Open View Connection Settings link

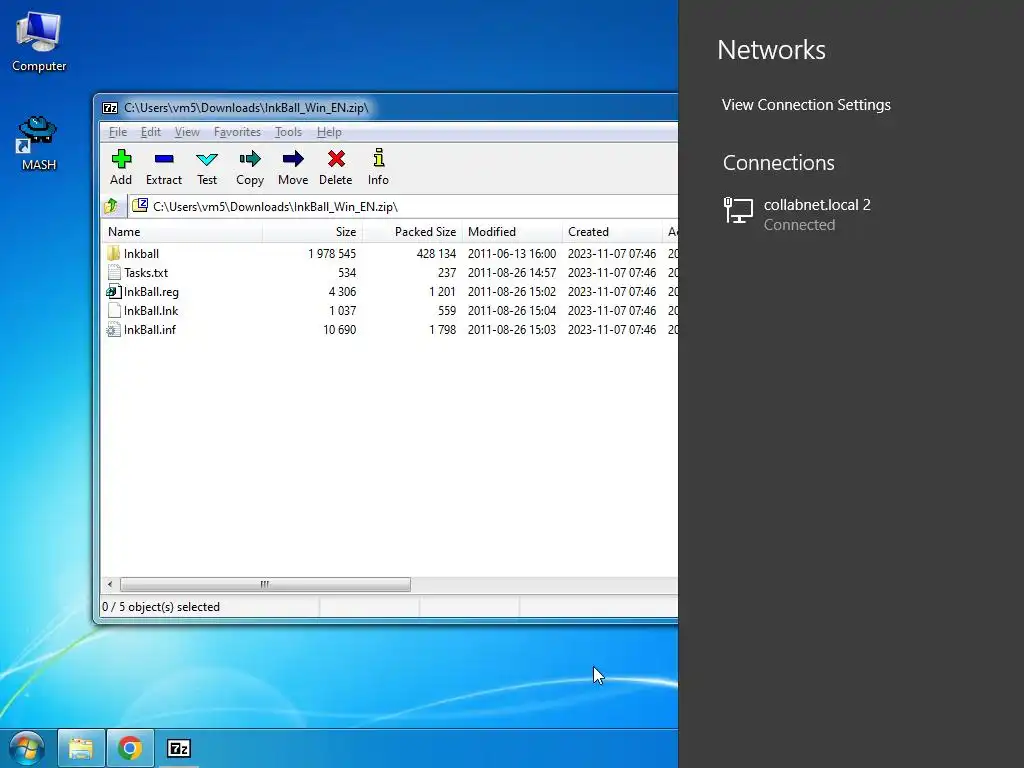[x=806, y=105]
